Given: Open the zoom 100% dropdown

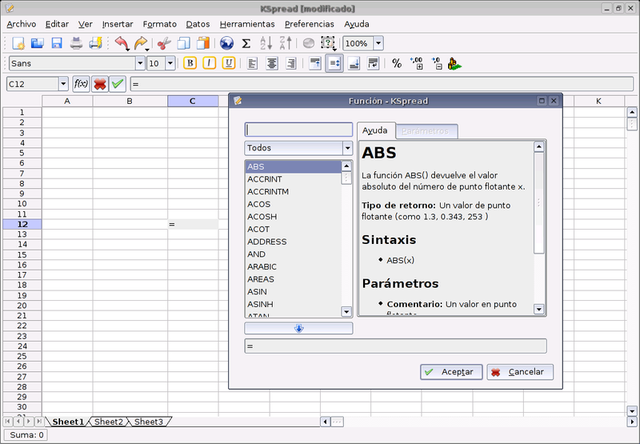Looking at the screenshot, I should (x=378, y=43).
